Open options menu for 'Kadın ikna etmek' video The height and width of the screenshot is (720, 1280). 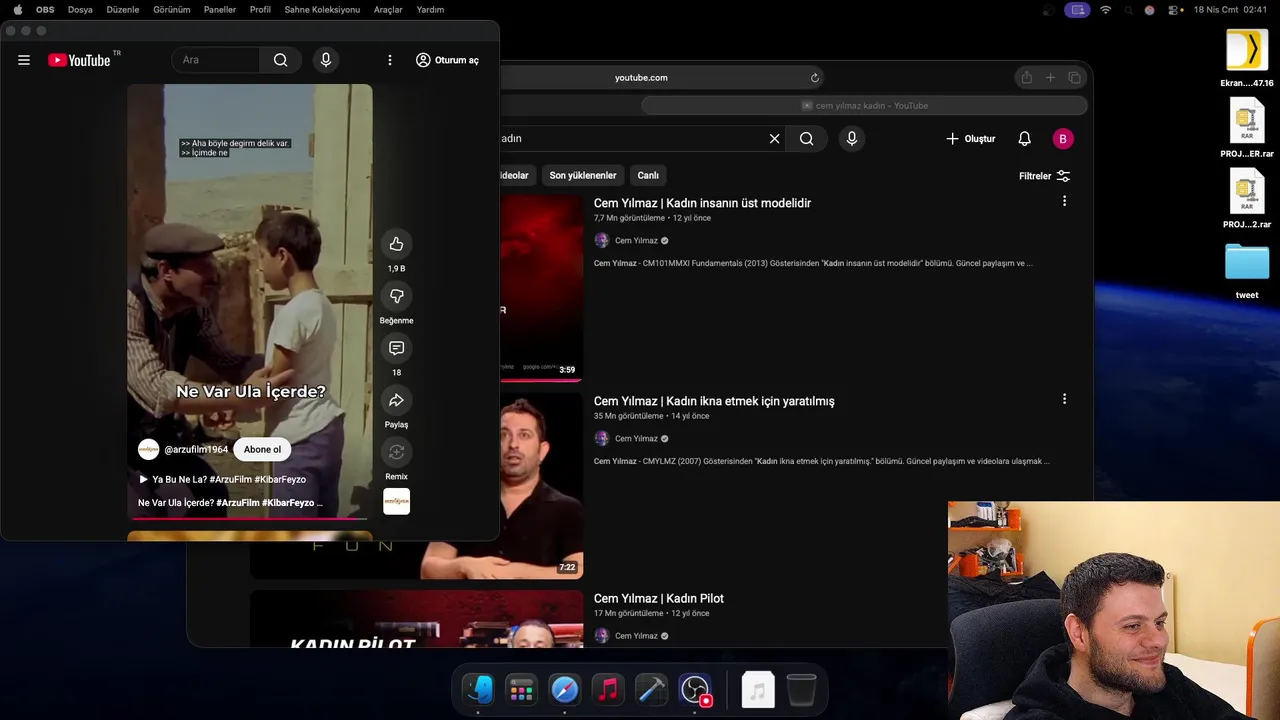(x=1064, y=399)
